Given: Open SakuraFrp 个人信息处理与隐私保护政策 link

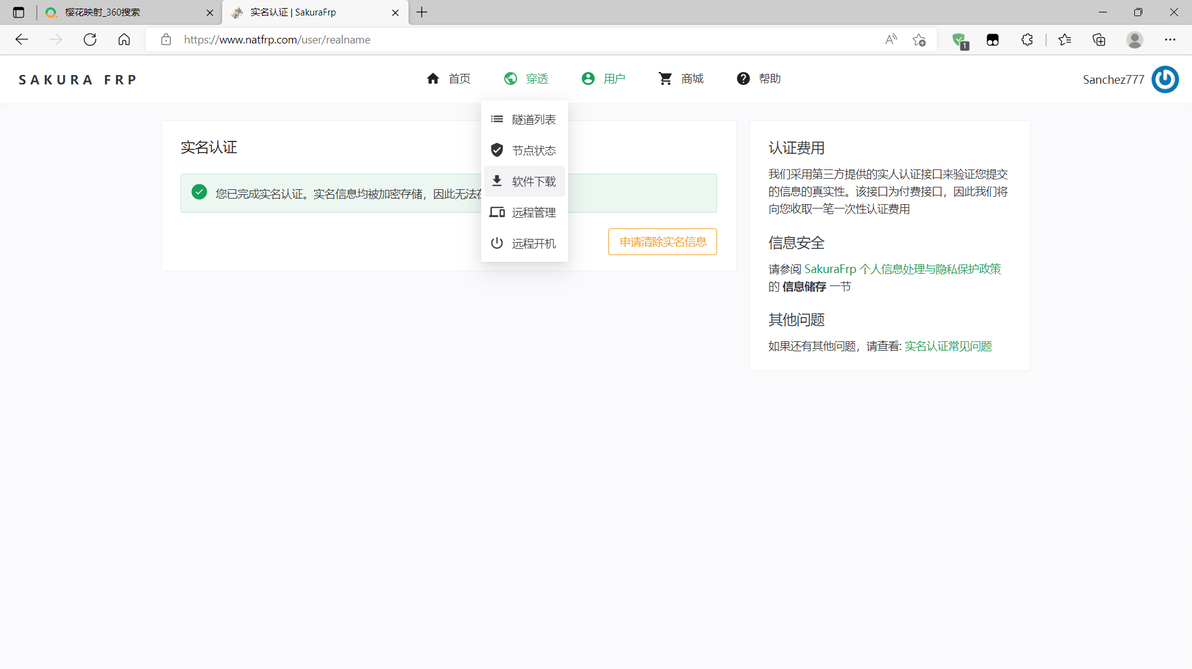Looking at the screenshot, I should click(902, 269).
